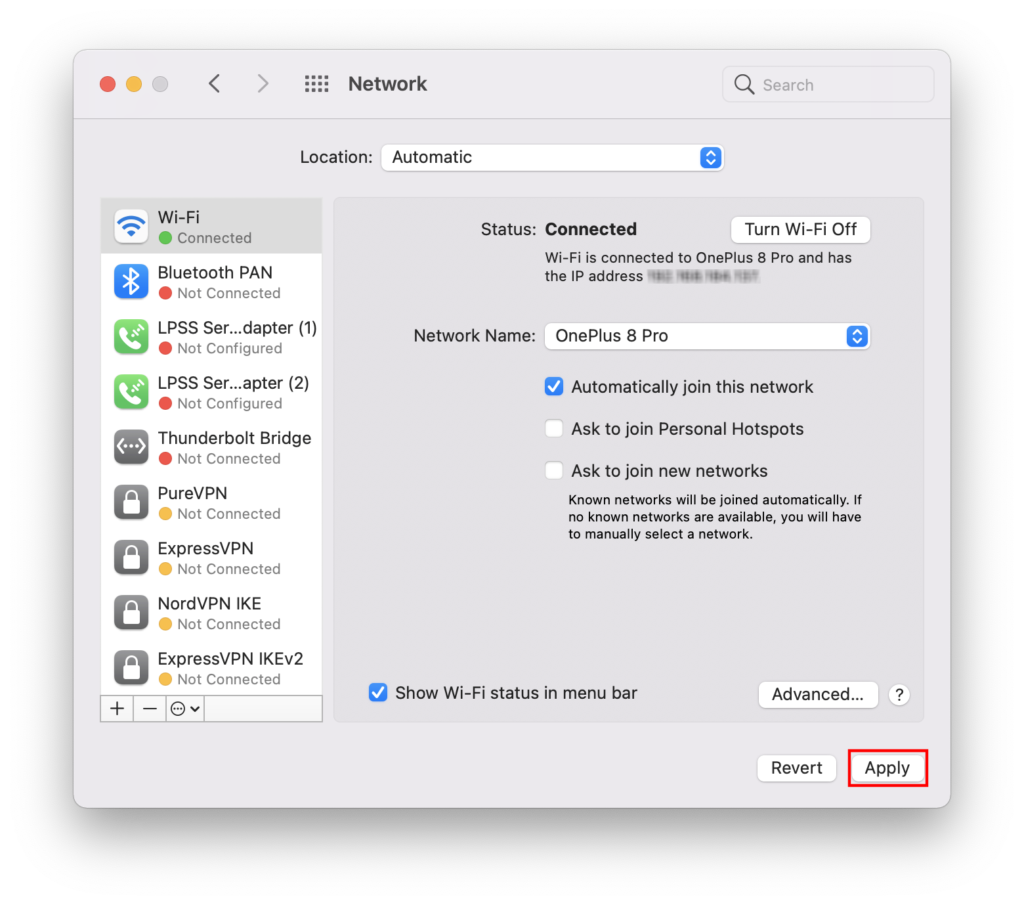Open Advanced... Wi-Fi settings
1024x905 pixels.
818,694
